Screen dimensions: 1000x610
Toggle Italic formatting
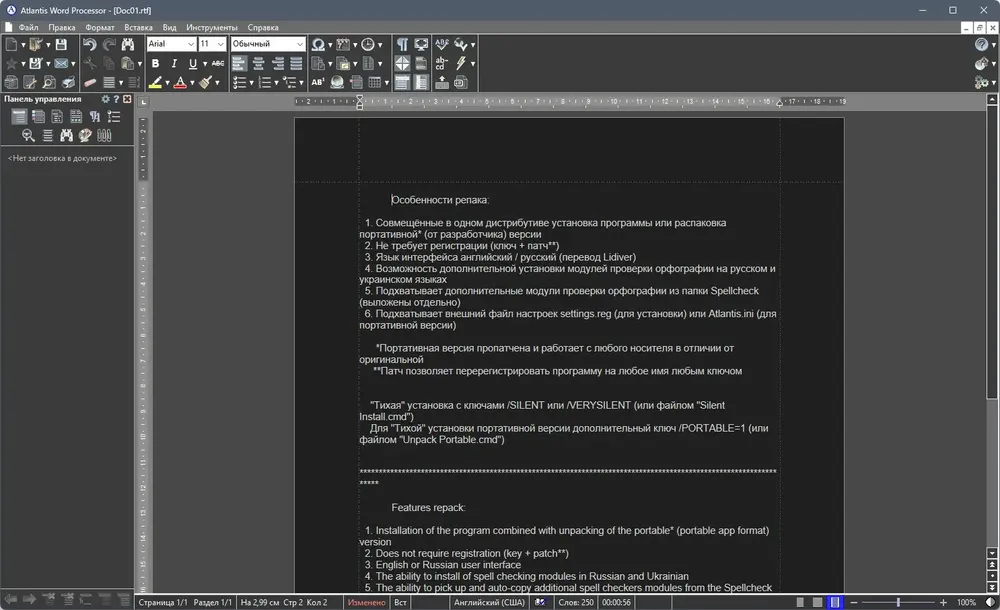point(173,63)
